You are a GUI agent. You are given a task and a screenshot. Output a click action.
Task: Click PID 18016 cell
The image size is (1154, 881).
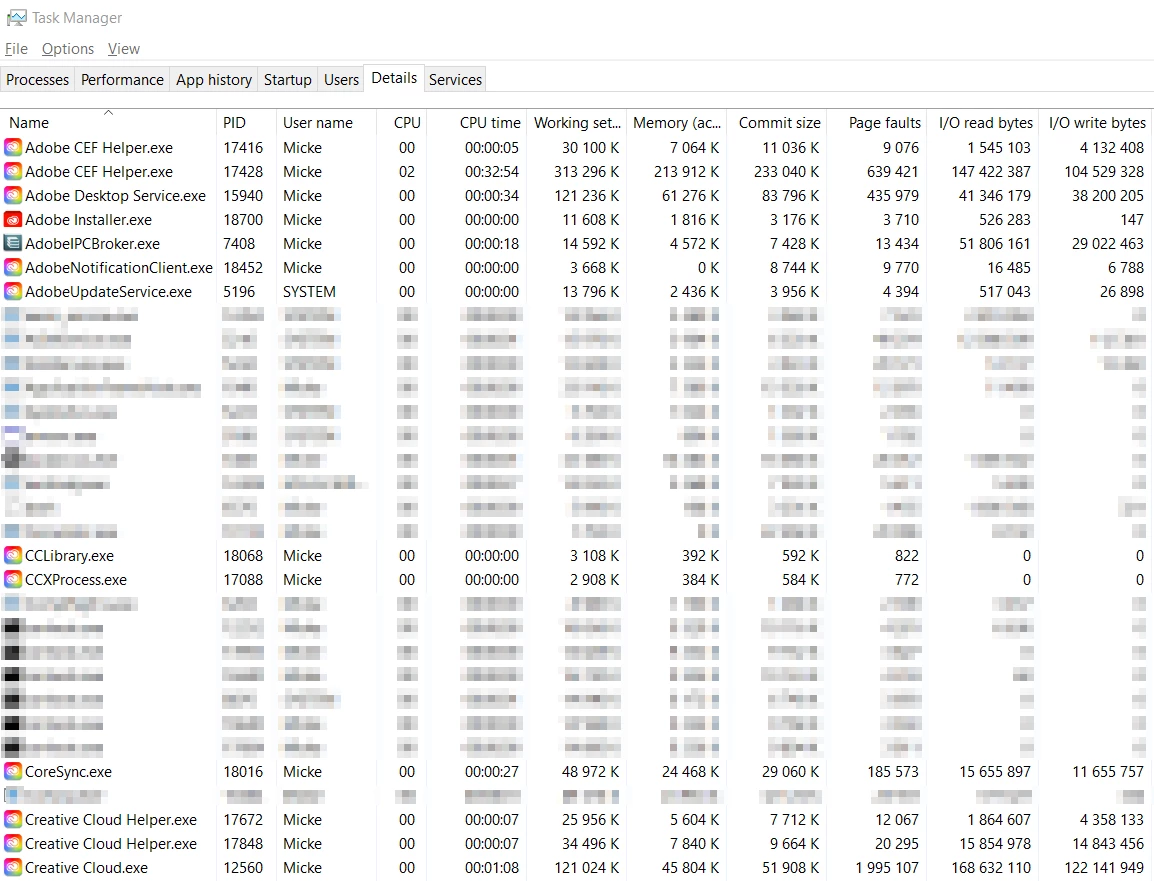243,772
